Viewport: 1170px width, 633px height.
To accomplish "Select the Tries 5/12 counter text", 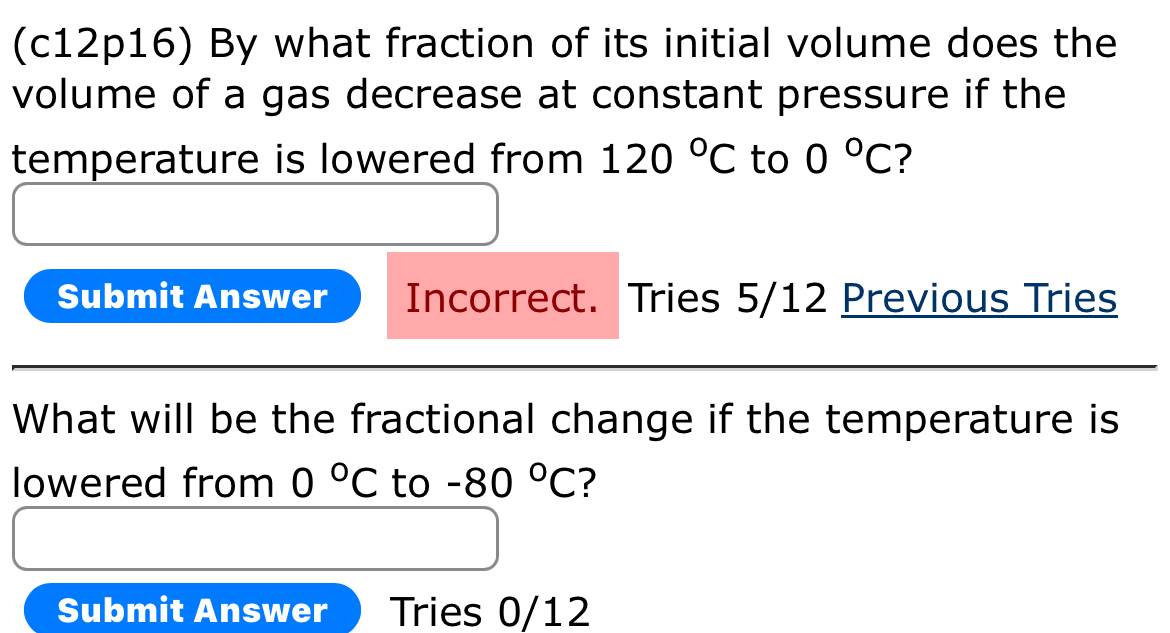I will pyautogui.click(x=722, y=297).
